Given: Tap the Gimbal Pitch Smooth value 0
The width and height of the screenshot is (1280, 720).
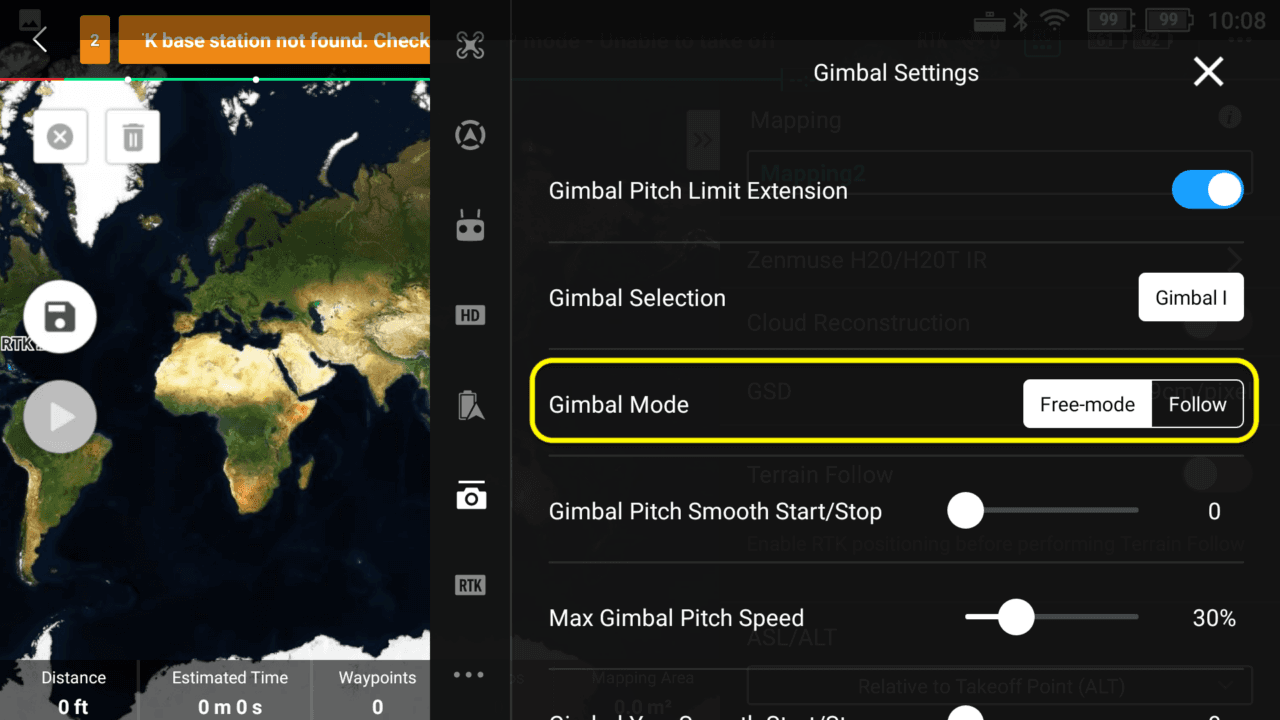Looking at the screenshot, I should [x=1214, y=511].
